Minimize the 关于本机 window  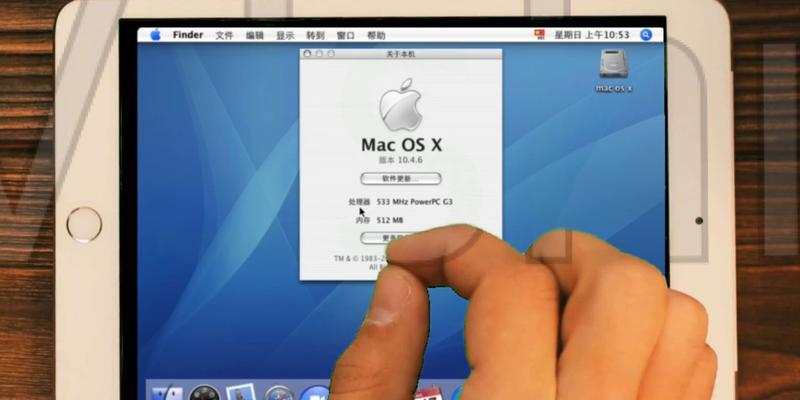coord(319,54)
